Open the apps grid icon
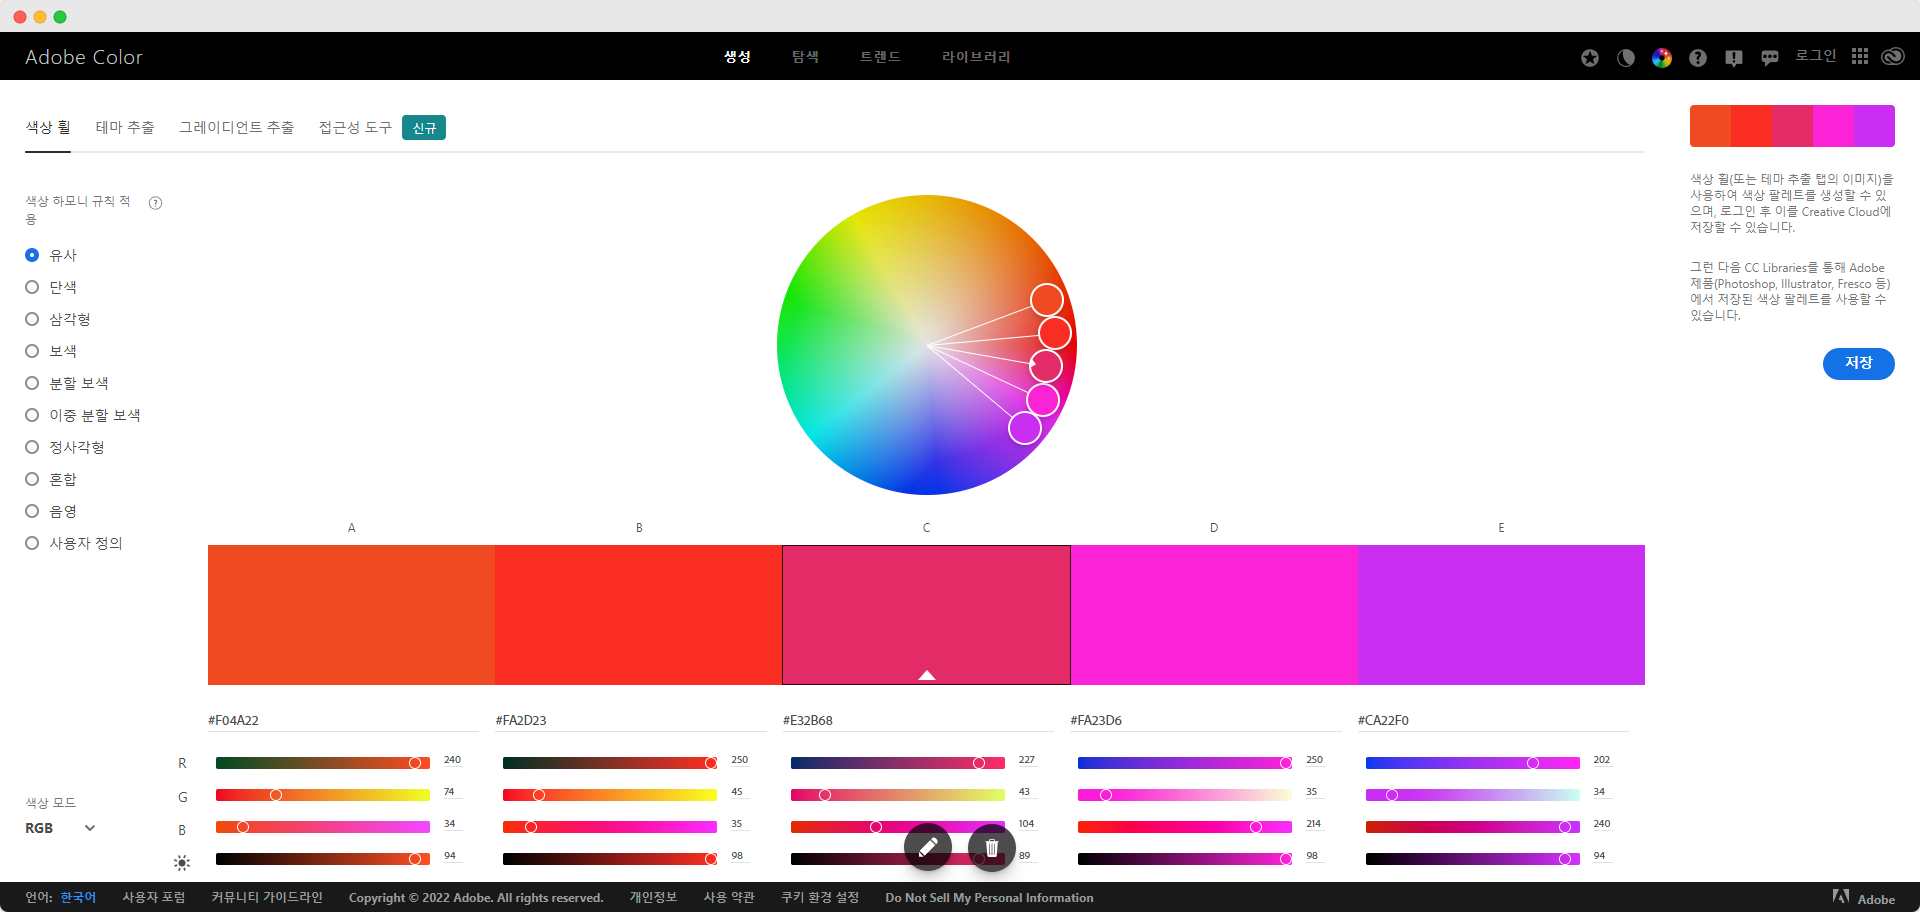This screenshot has height=912, width=1920. (x=1860, y=57)
